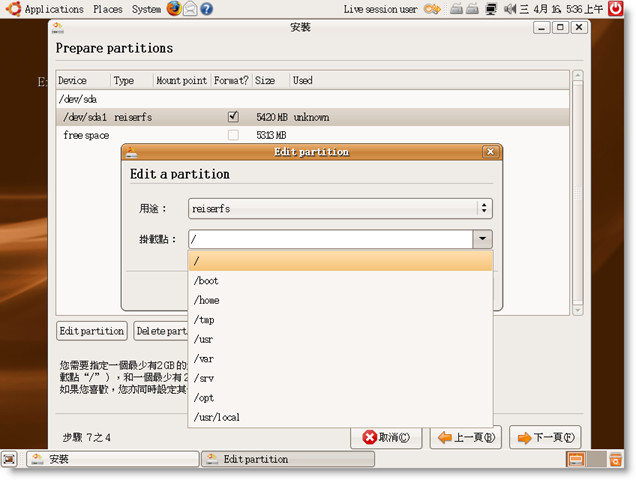This screenshot has height=480, width=636.
Task: Click the Device column header
Action: pyautogui.click(x=83, y=80)
